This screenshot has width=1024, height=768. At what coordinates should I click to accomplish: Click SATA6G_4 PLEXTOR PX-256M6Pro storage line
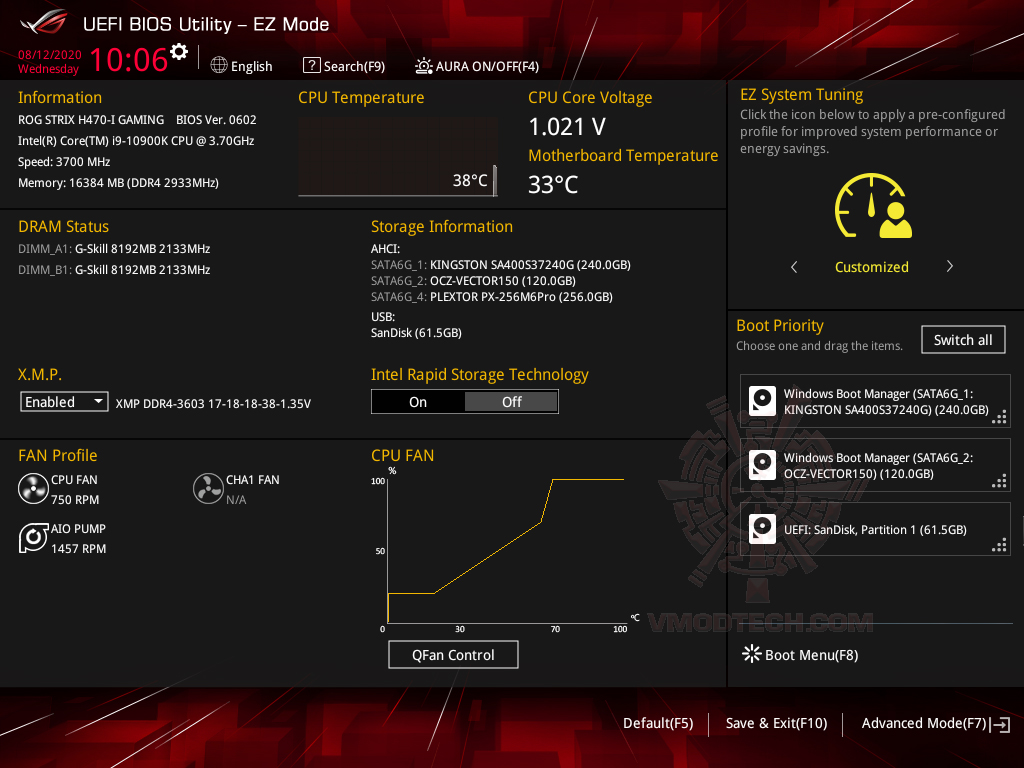click(x=492, y=296)
